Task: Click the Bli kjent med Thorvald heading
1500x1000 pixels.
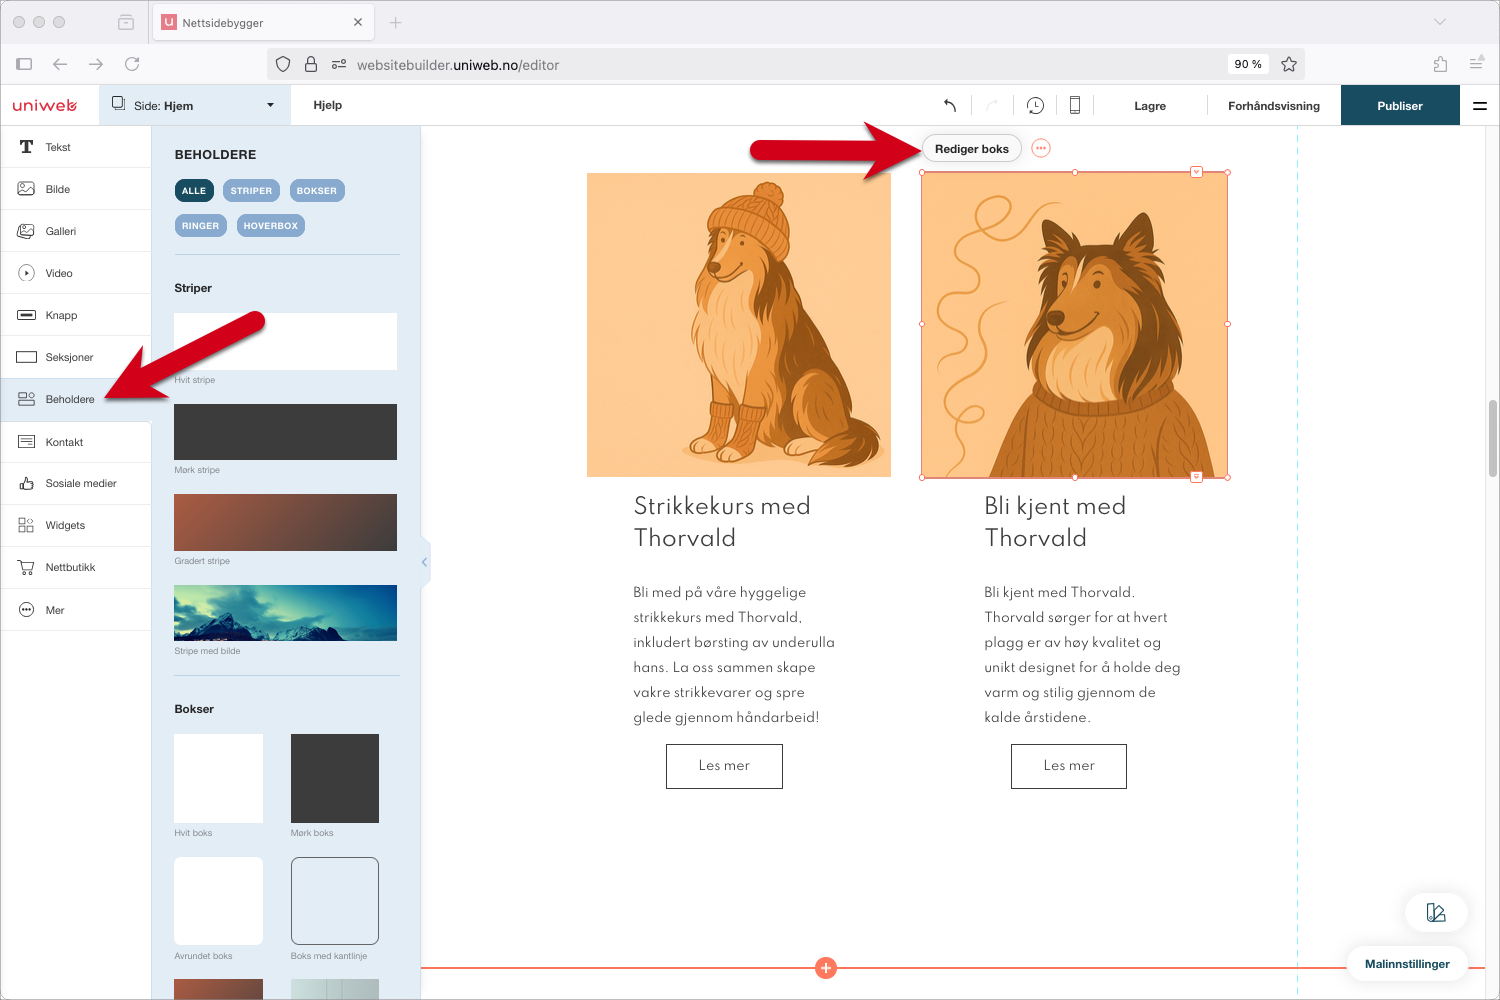Action: [x=1055, y=522]
